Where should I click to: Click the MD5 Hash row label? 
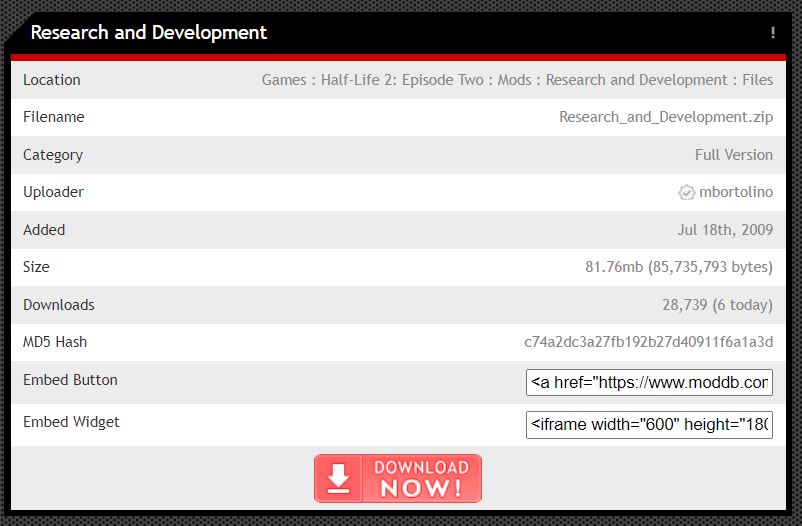pyautogui.click(x=55, y=342)
